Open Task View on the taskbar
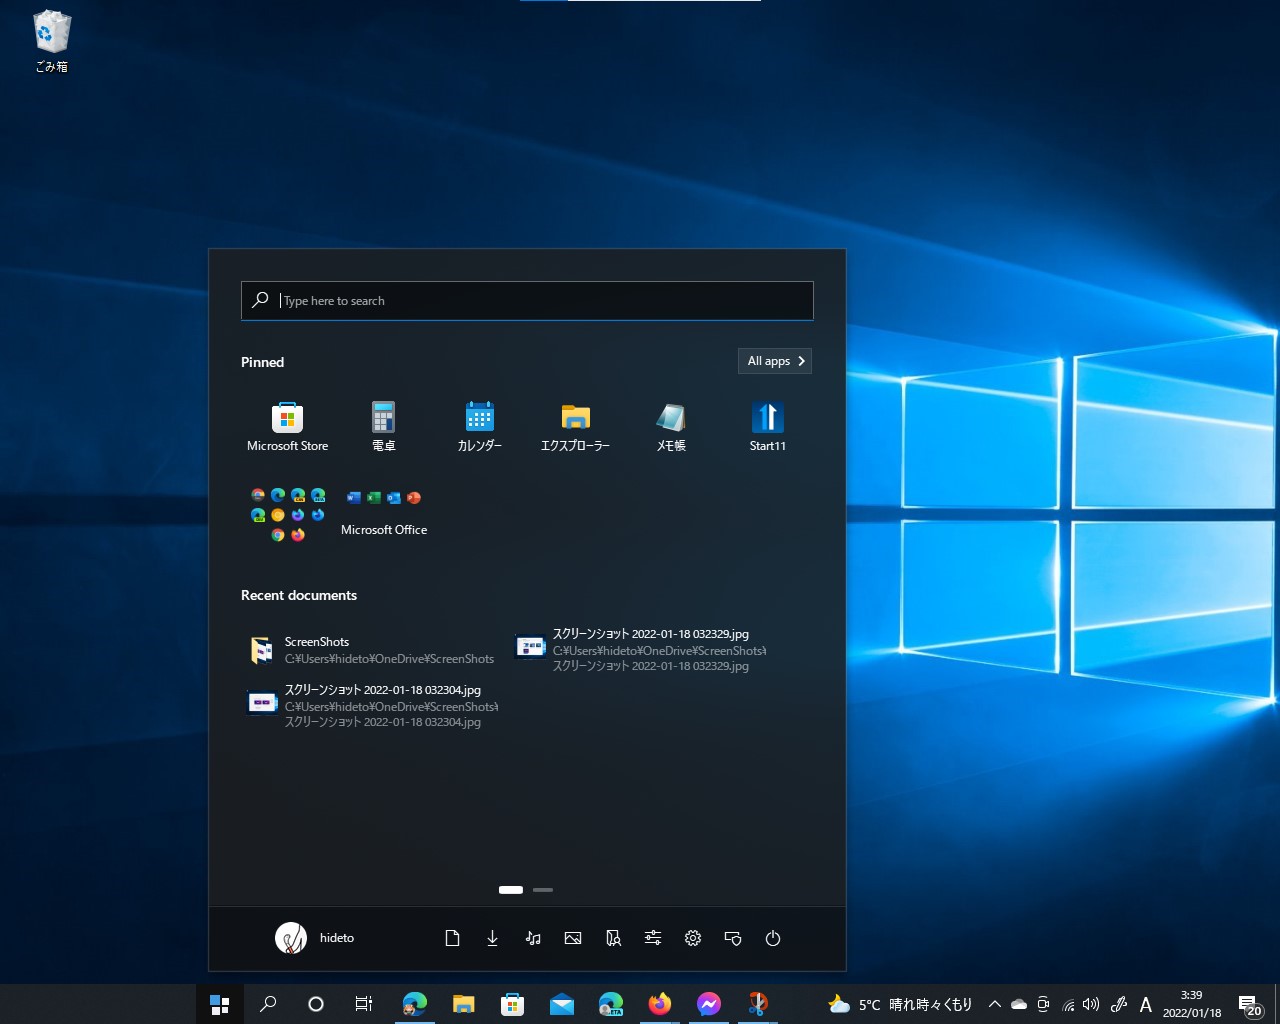 pos(364,1004)
